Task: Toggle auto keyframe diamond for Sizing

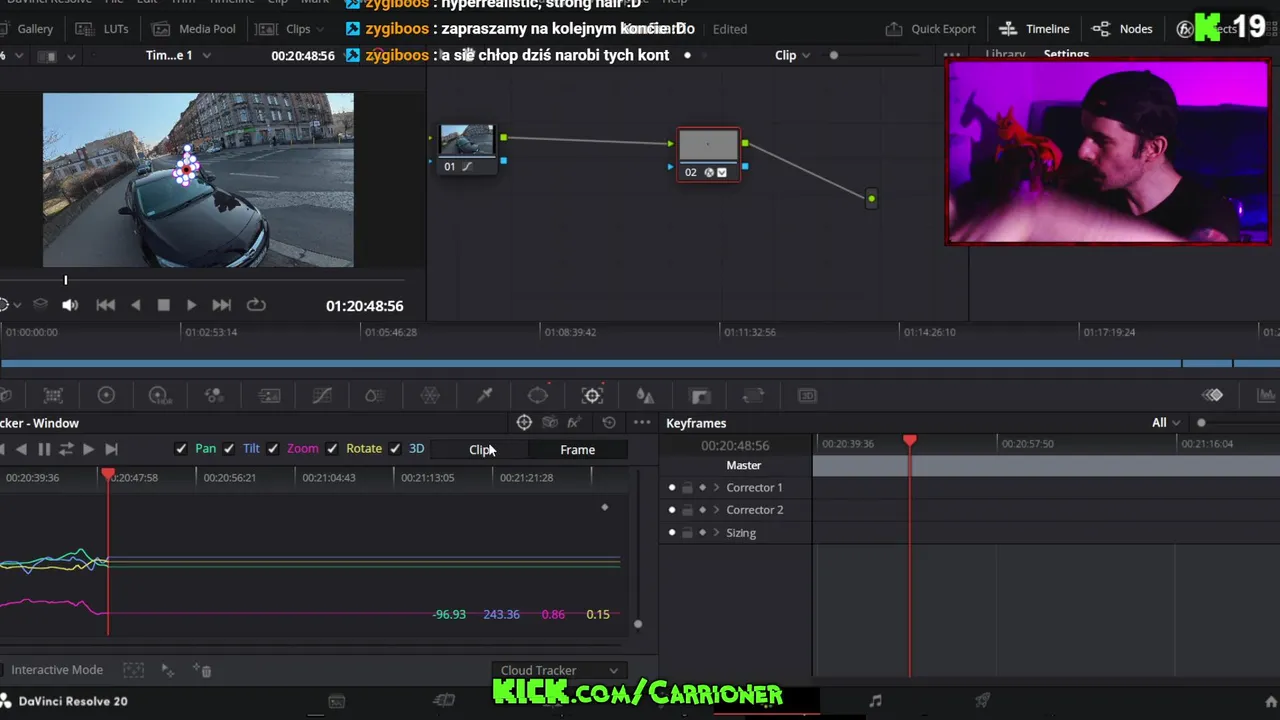Action: pyautogui.click(x=702, y=533)
